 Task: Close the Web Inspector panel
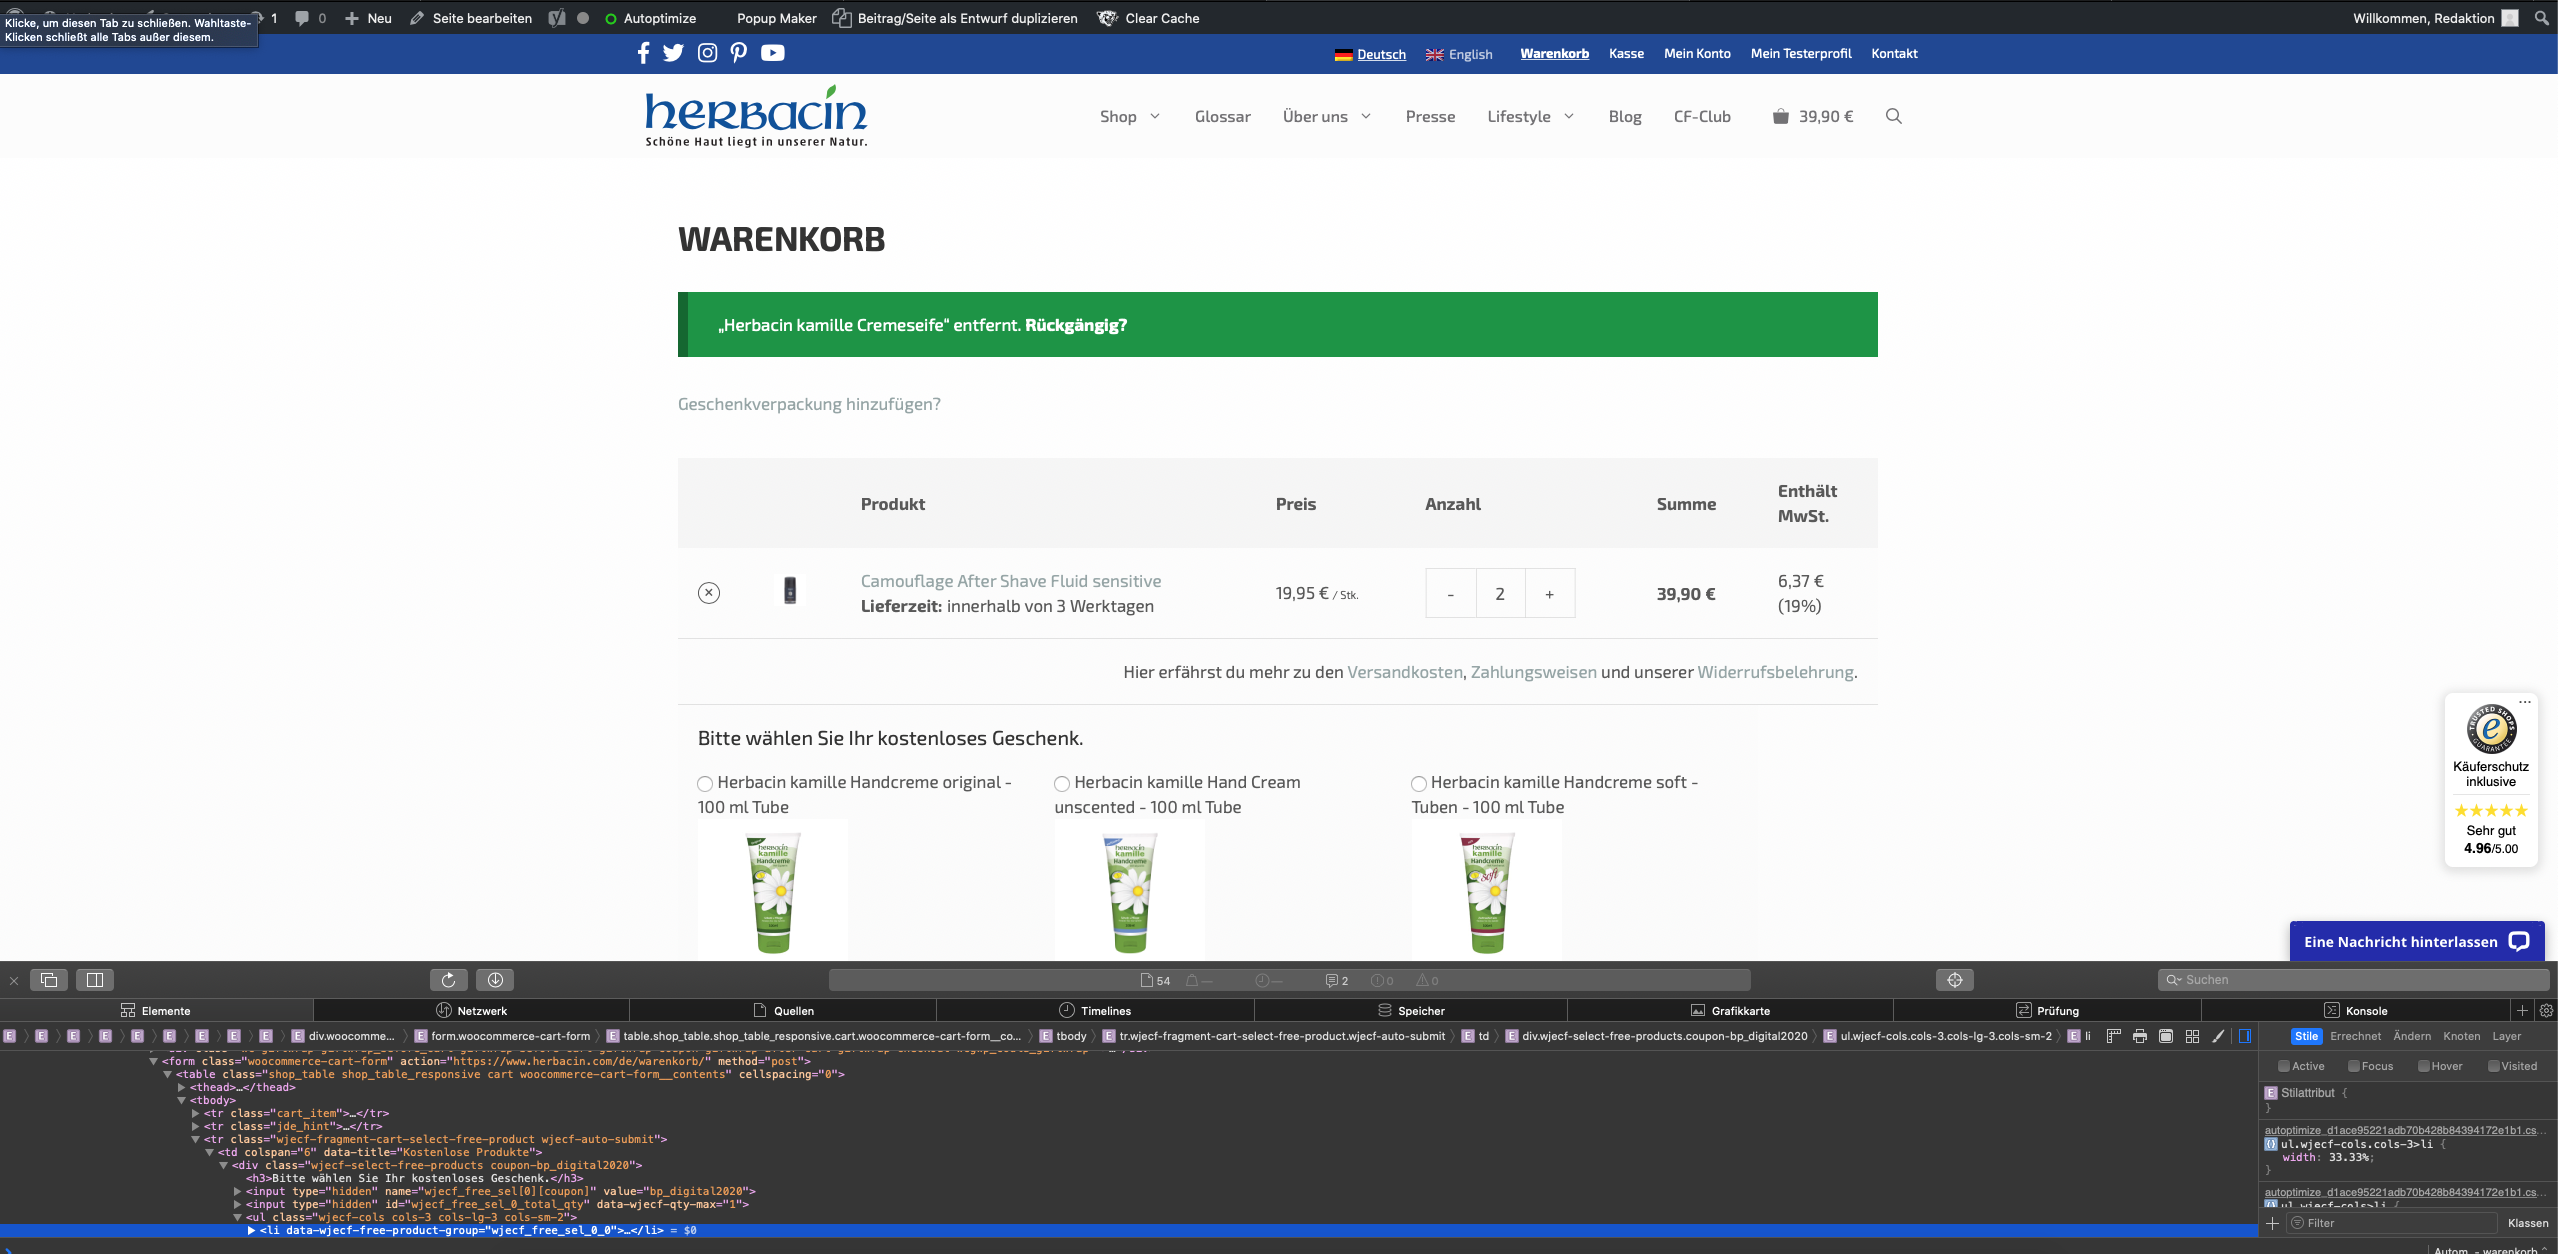[x=14, y=981]
